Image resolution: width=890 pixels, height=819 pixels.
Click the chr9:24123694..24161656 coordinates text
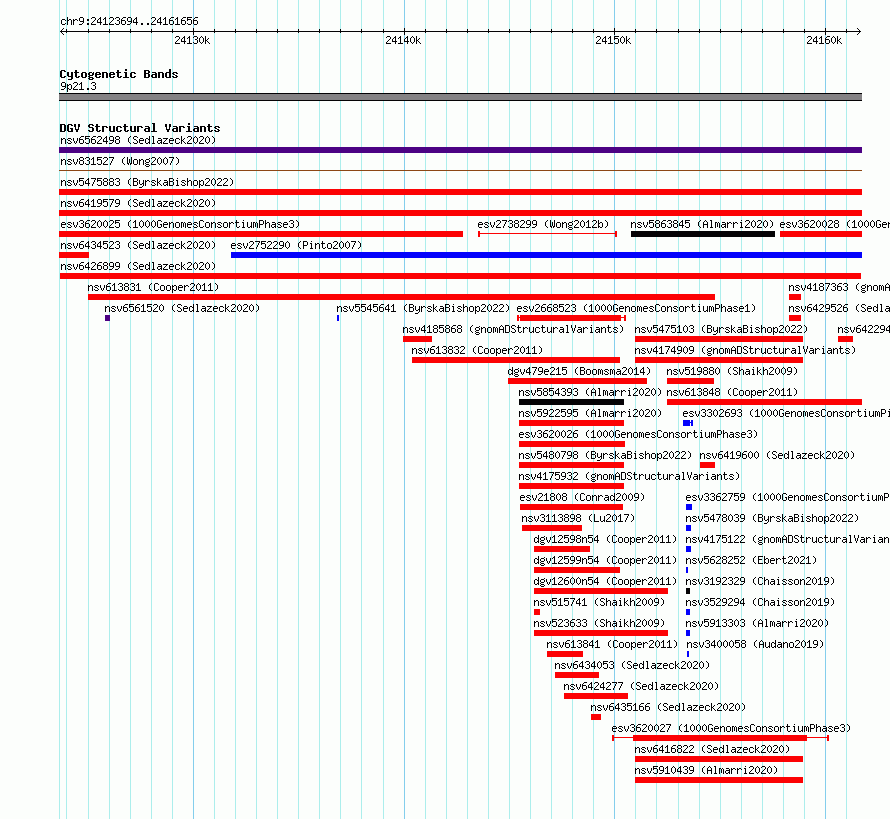[129, 22]
